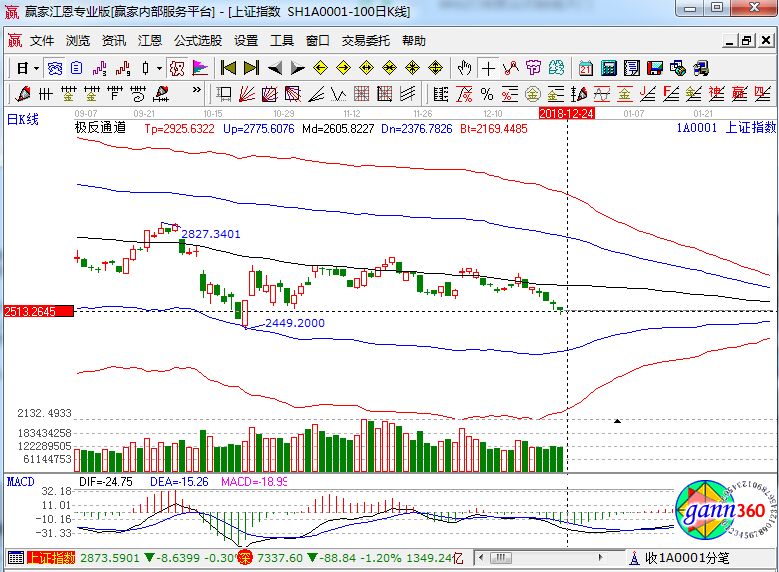Expand the candlestick style dropdown arrow
Image resolution: width=779 pixels, height=572 pixels.
160,69
